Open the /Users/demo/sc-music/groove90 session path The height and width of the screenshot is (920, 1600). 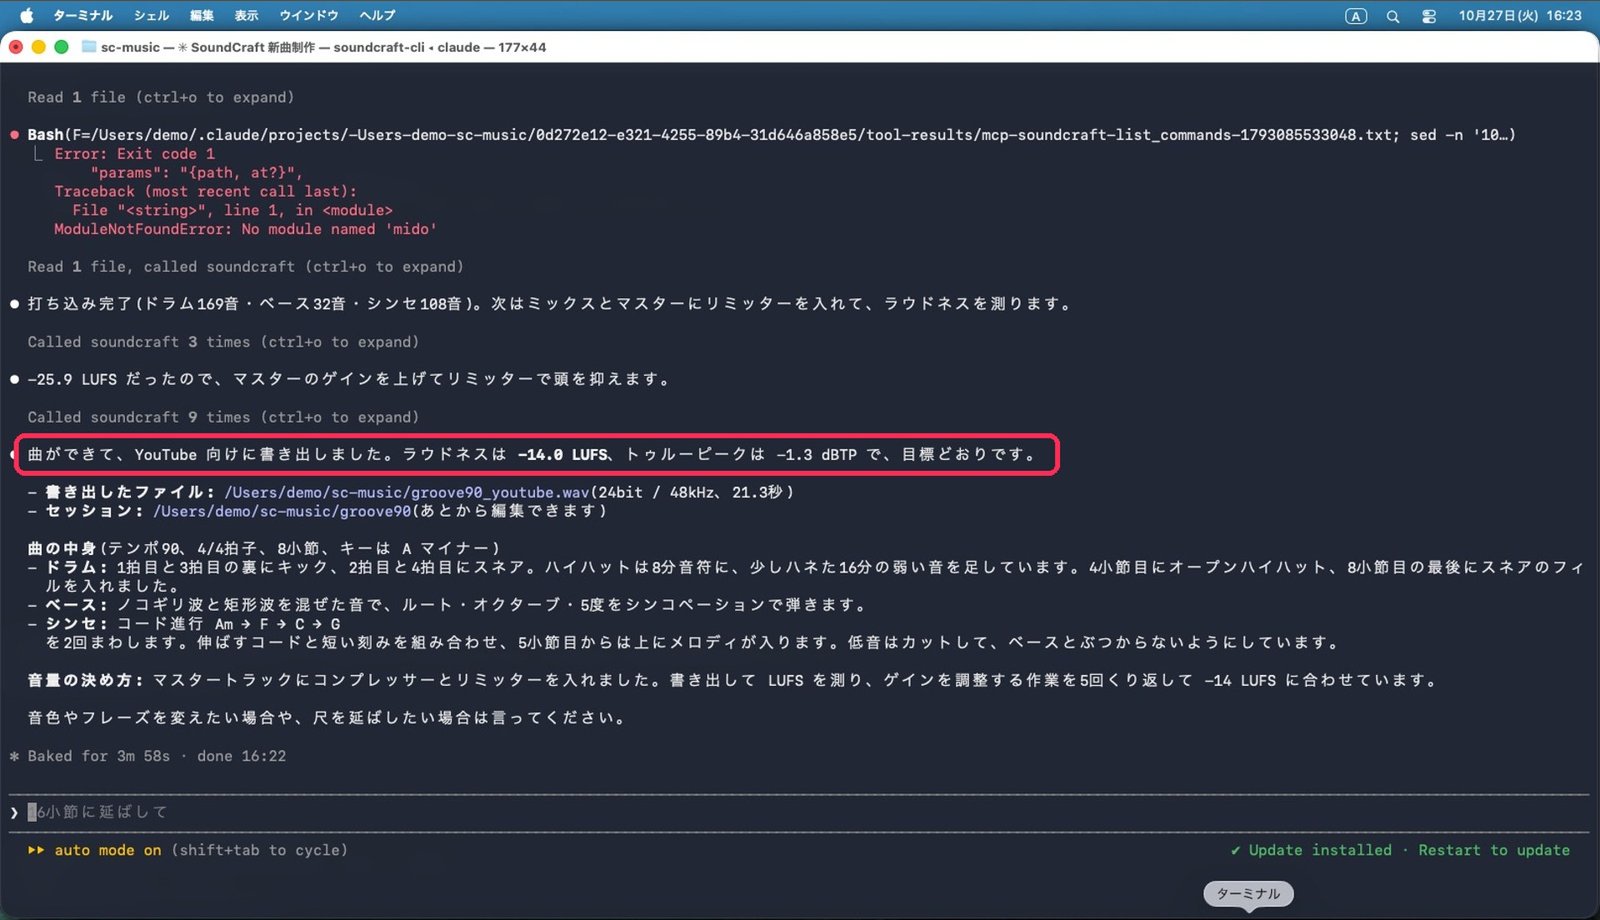282,511
